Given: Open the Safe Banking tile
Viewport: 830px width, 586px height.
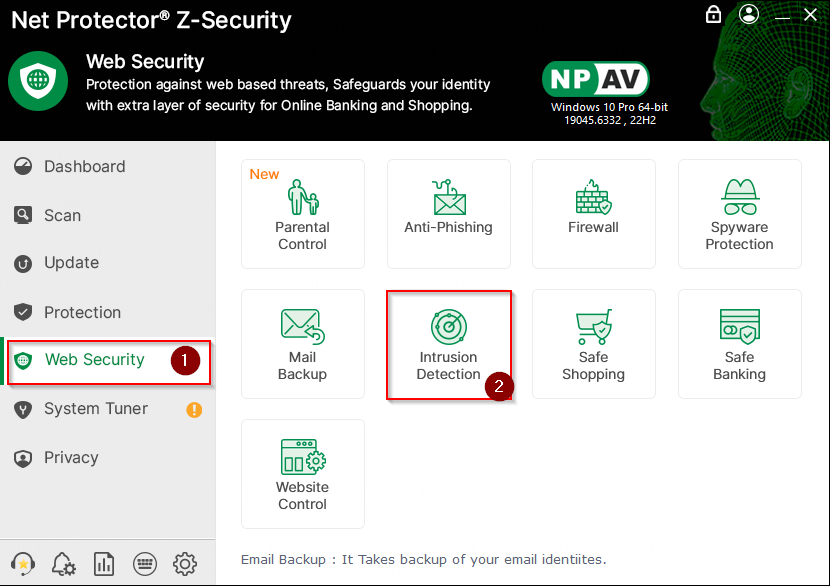Looking at the screenshot, I should pos(739,343).
